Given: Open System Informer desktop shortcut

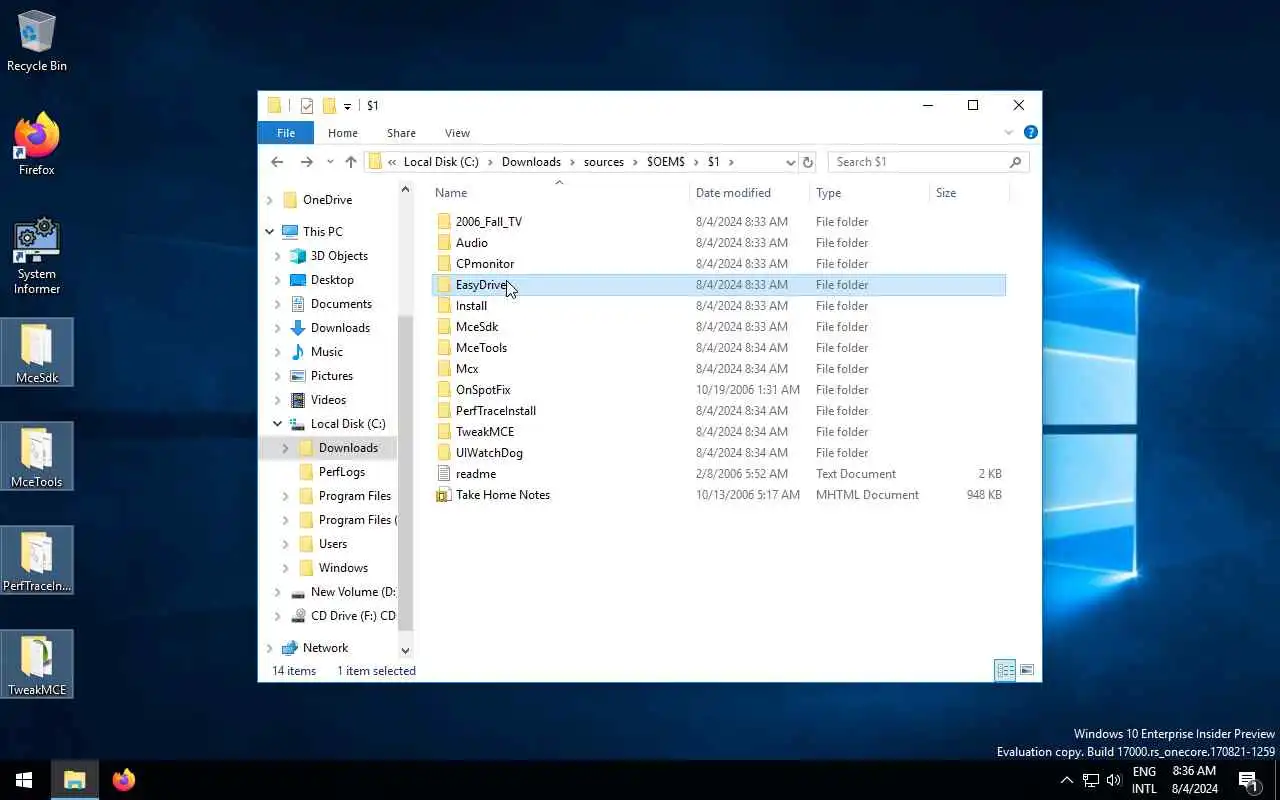Looking at the screenshot, I should (x=37, y=256).
